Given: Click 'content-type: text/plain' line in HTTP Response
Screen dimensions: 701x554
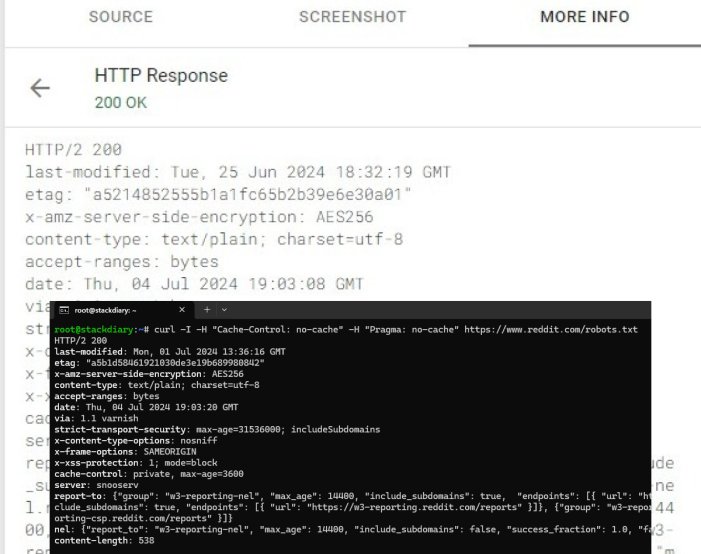Looking at the screenshot, I should click(214, 239).
